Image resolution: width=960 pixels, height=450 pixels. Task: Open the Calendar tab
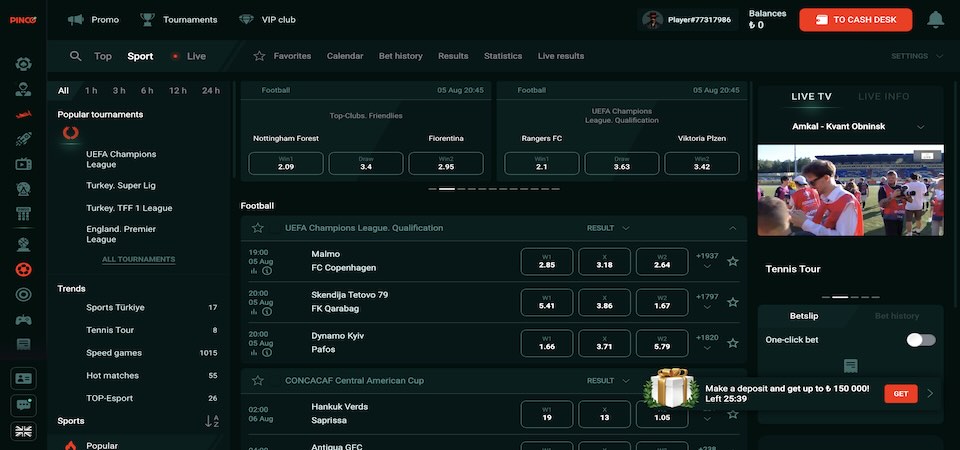click(x=345, y=56)
